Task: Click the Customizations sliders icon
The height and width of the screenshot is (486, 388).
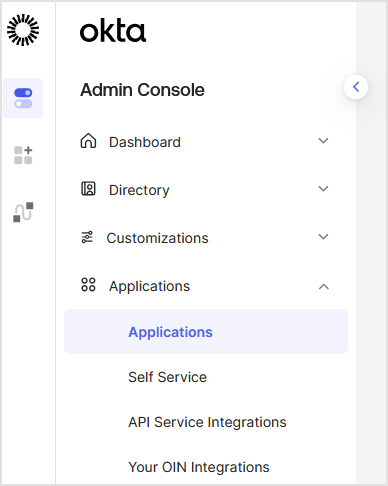Action: click(x=87, y=237)
